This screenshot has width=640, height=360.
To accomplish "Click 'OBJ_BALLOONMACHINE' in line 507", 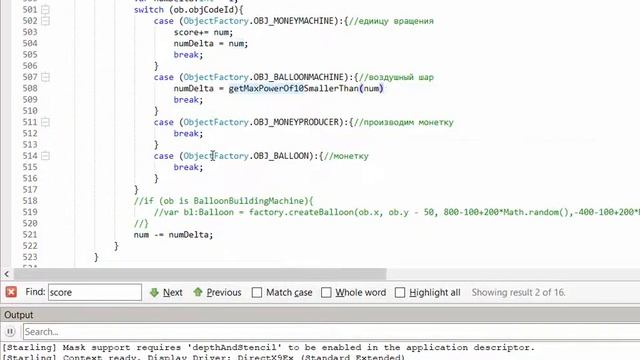I will click(298, 77).
